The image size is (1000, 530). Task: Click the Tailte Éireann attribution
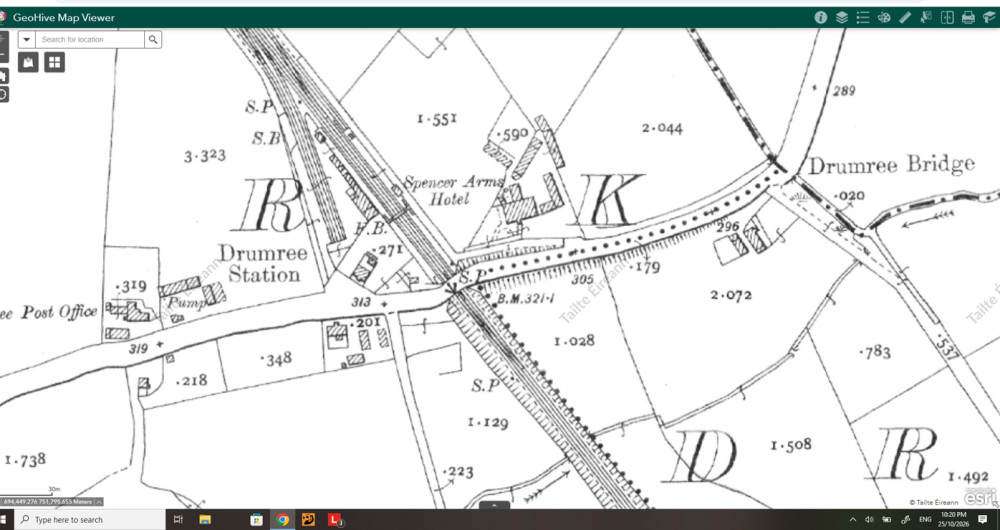[x=934, y=503]
